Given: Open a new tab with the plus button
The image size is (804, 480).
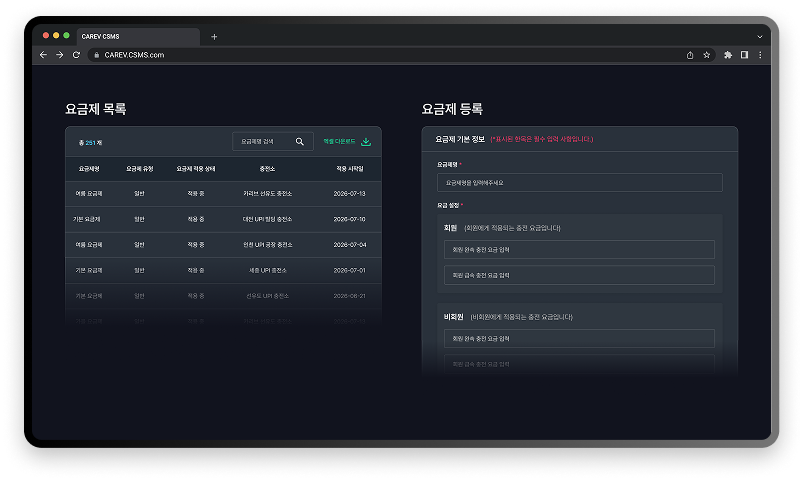Looking at the screenshot, I should (x=214, y=36).
